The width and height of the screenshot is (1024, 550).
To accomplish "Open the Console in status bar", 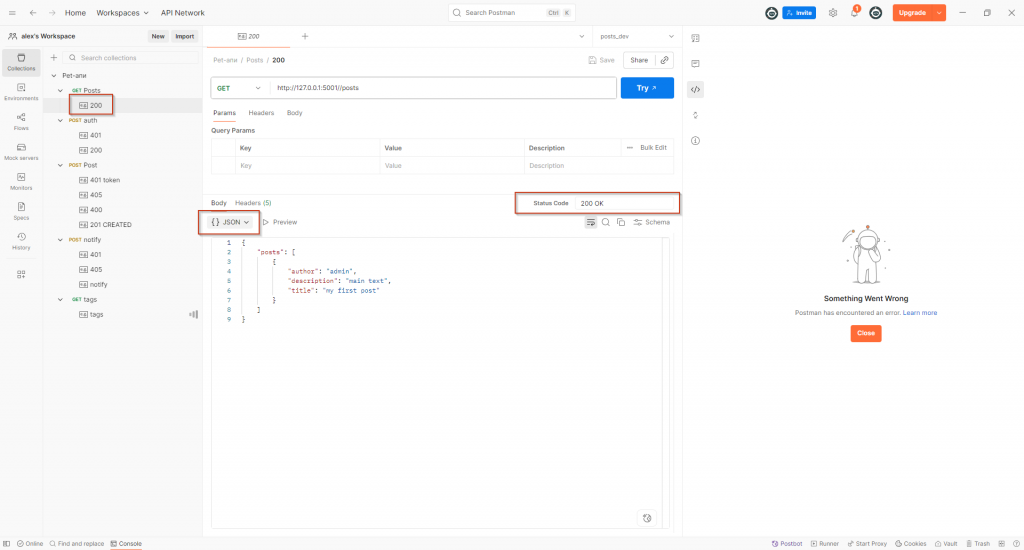I will pos(126,543).
